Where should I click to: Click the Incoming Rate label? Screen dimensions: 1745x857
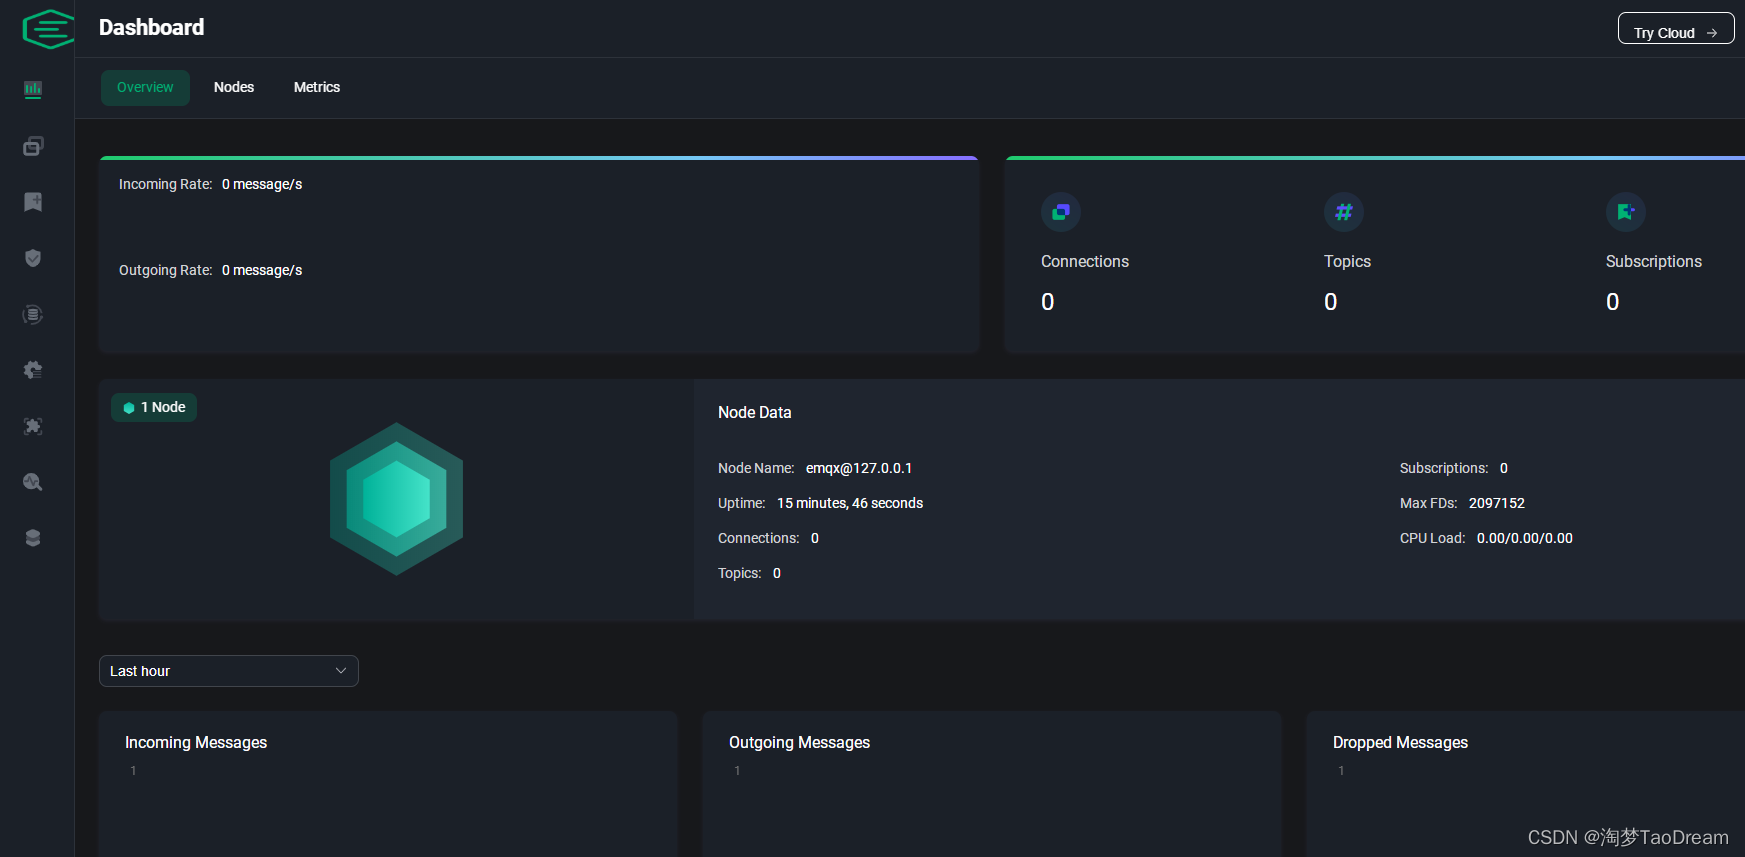pos(166,184)
